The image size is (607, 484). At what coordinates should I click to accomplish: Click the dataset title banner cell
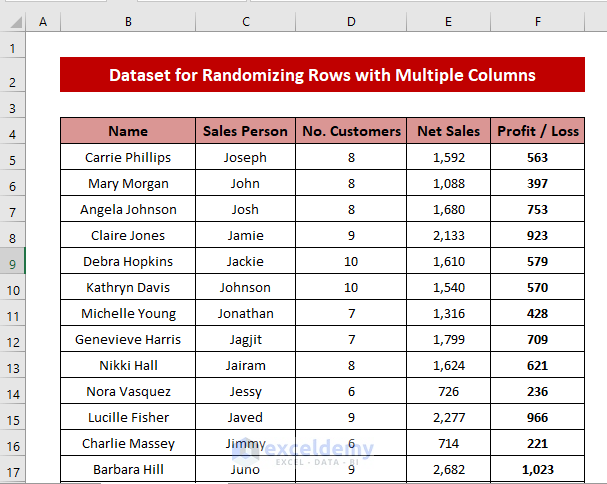(322, 75)
